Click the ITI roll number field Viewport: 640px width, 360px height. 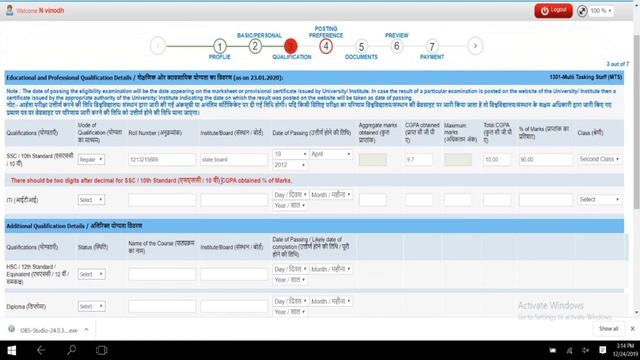pyautogui.click(x=162, y=200)
